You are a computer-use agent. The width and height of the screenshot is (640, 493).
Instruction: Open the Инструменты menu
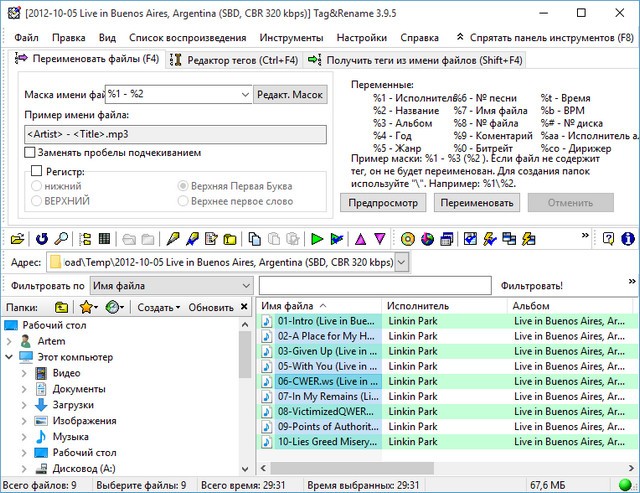click(290, 37)
